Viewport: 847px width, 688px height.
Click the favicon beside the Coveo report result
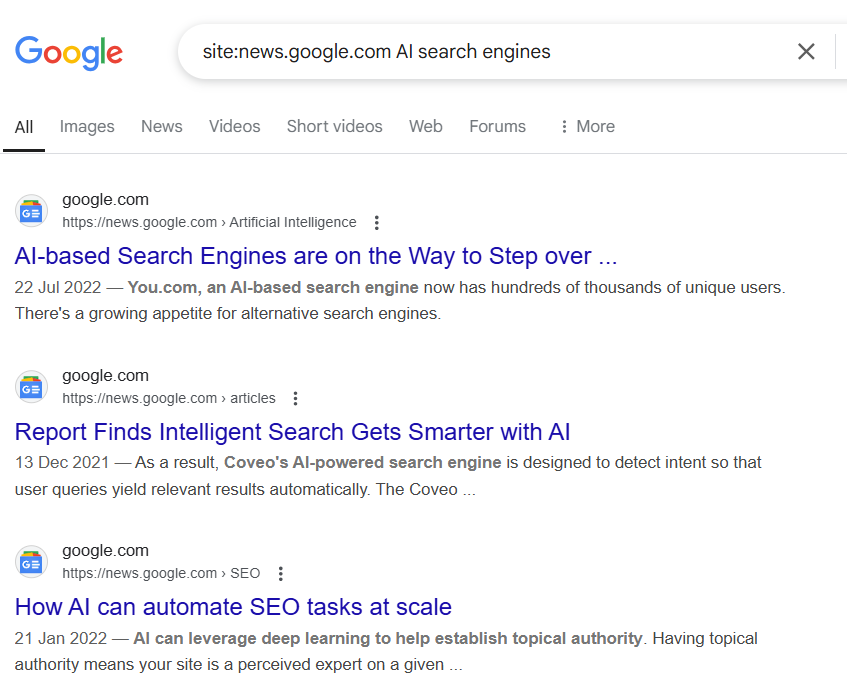coord(31,386)
